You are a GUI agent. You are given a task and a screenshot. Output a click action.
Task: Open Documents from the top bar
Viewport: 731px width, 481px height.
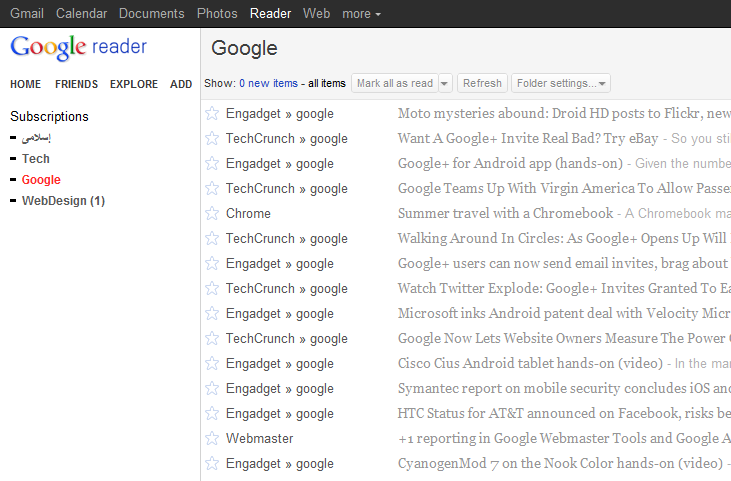[x=152, y=14]
